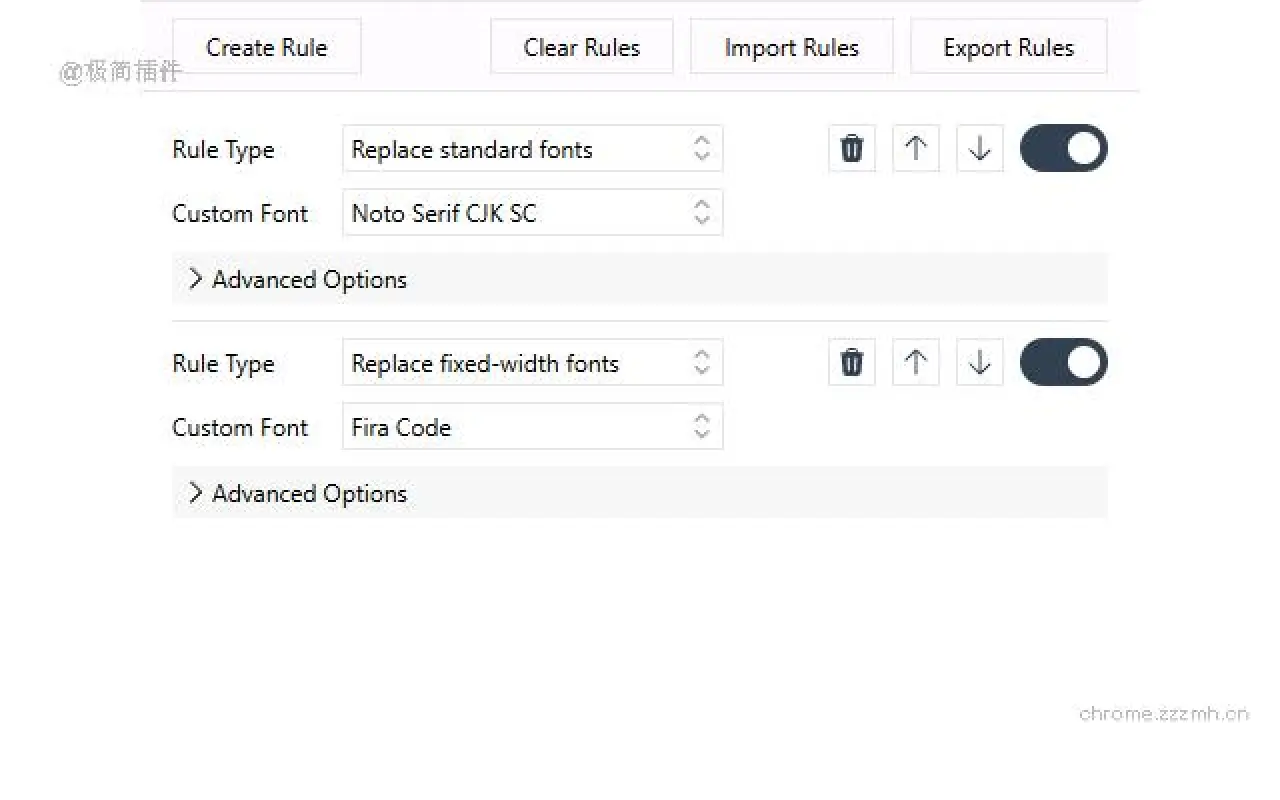1280x800 pixels.
Task: Expand the second rule's Advanced Options
Action: (310, 493)
